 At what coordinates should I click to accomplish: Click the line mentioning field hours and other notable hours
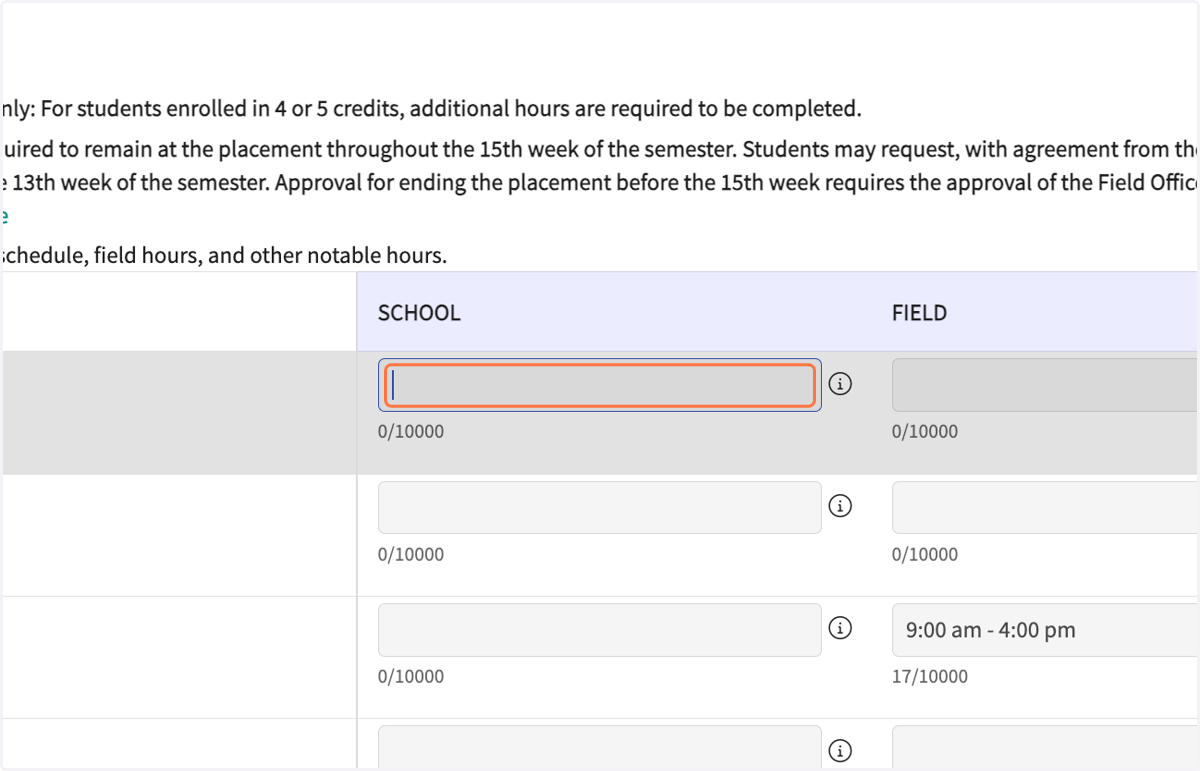(224, 255)
